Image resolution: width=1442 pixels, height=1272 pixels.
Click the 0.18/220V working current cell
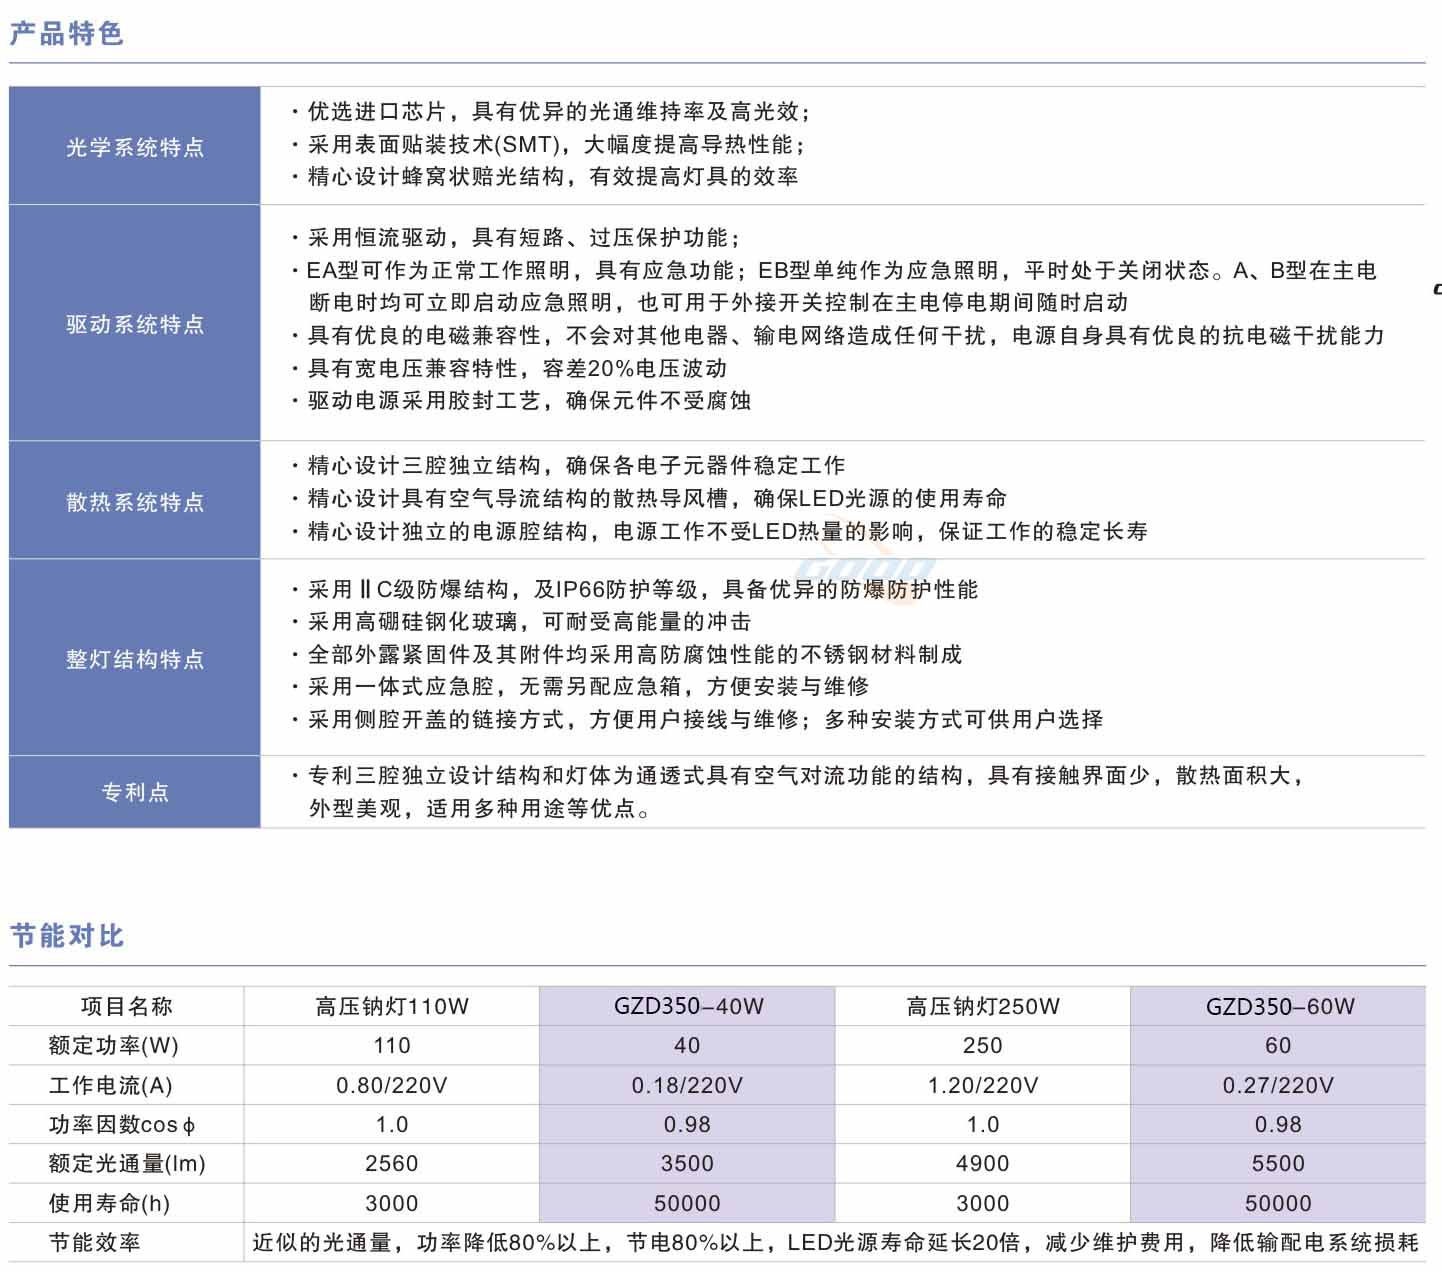click(x=688, y=1085)
